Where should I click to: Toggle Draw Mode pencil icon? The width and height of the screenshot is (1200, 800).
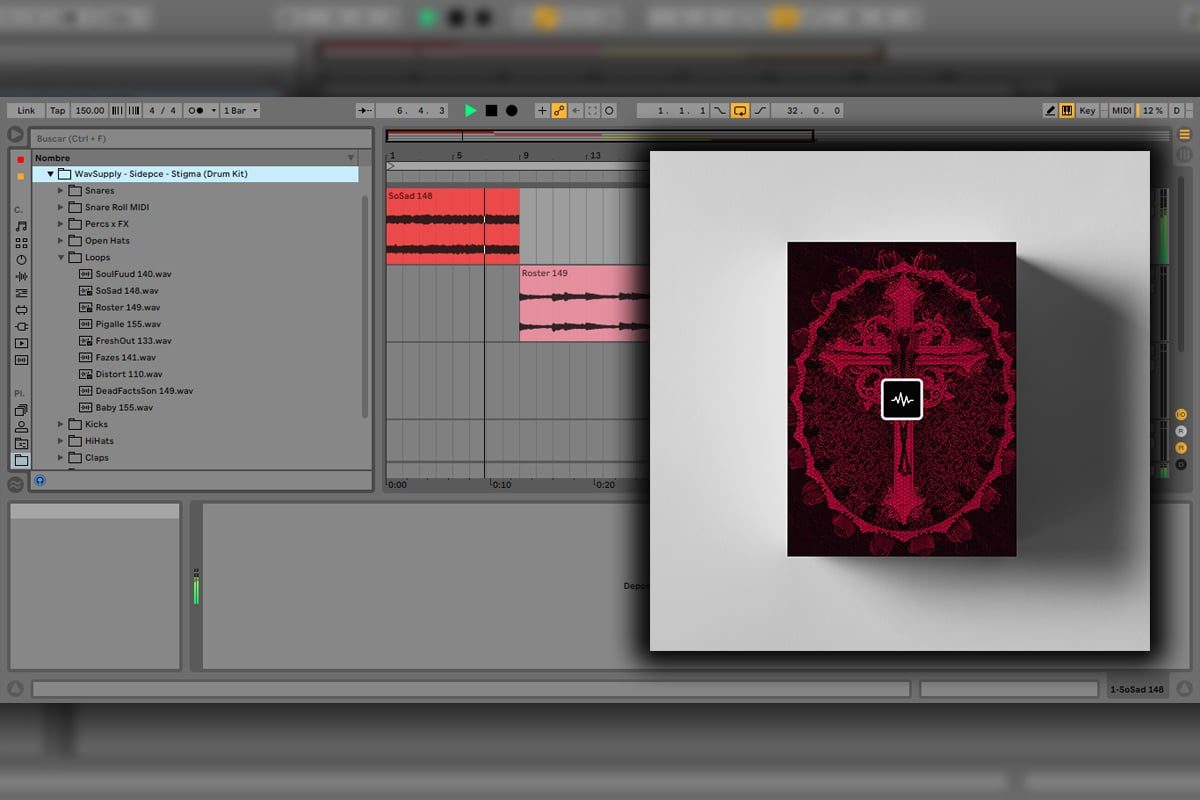click(1050, 110)
